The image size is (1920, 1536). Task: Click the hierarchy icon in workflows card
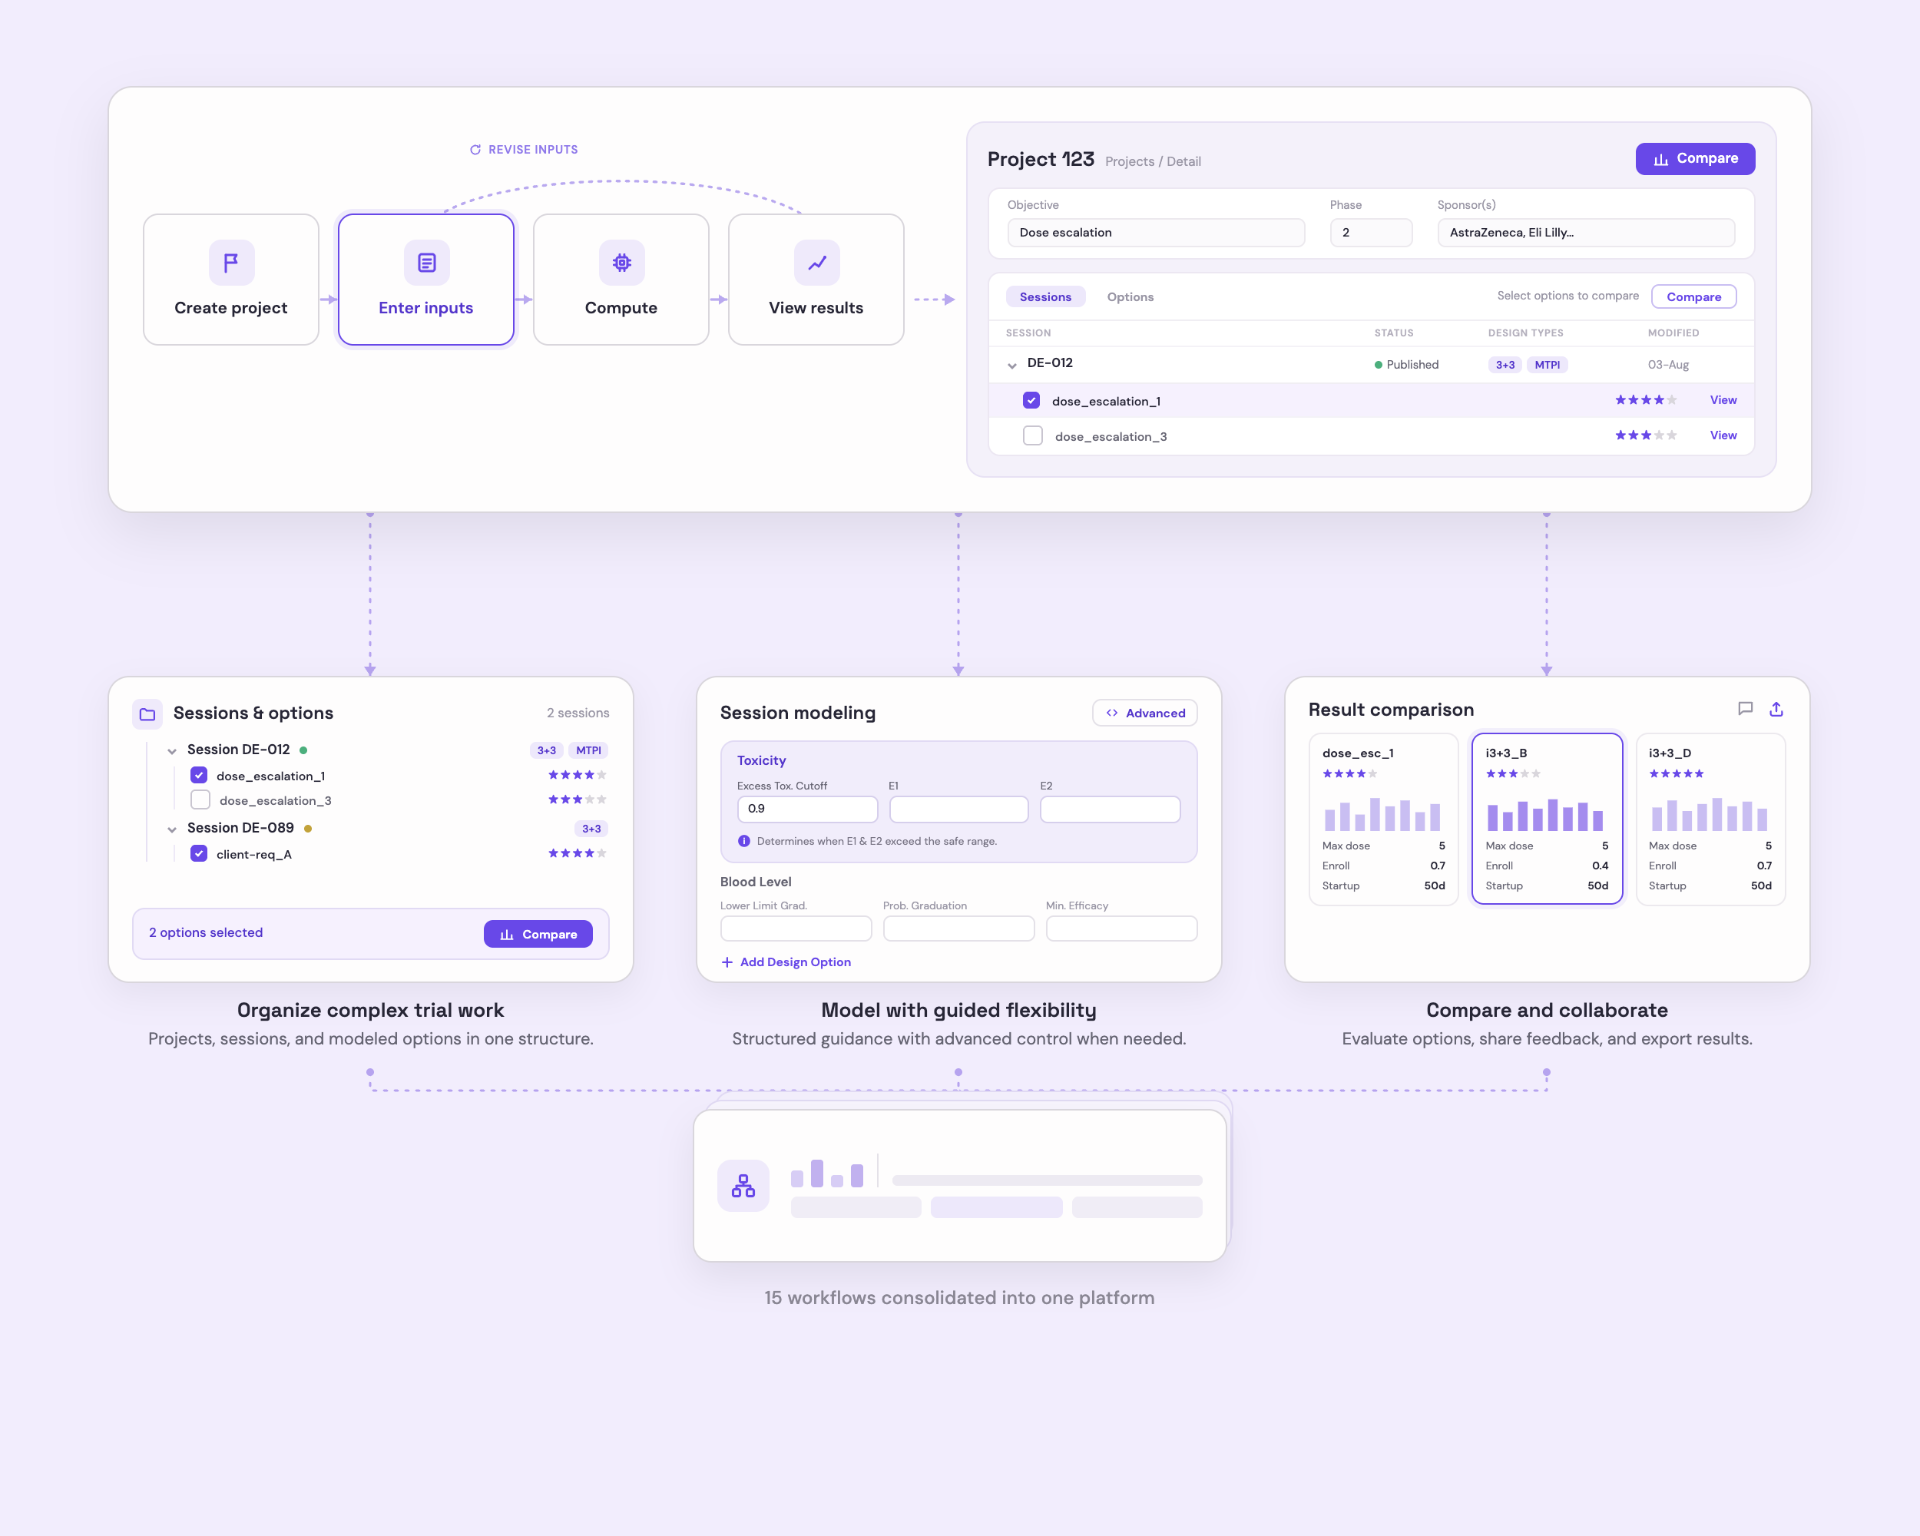(743, 1186)
